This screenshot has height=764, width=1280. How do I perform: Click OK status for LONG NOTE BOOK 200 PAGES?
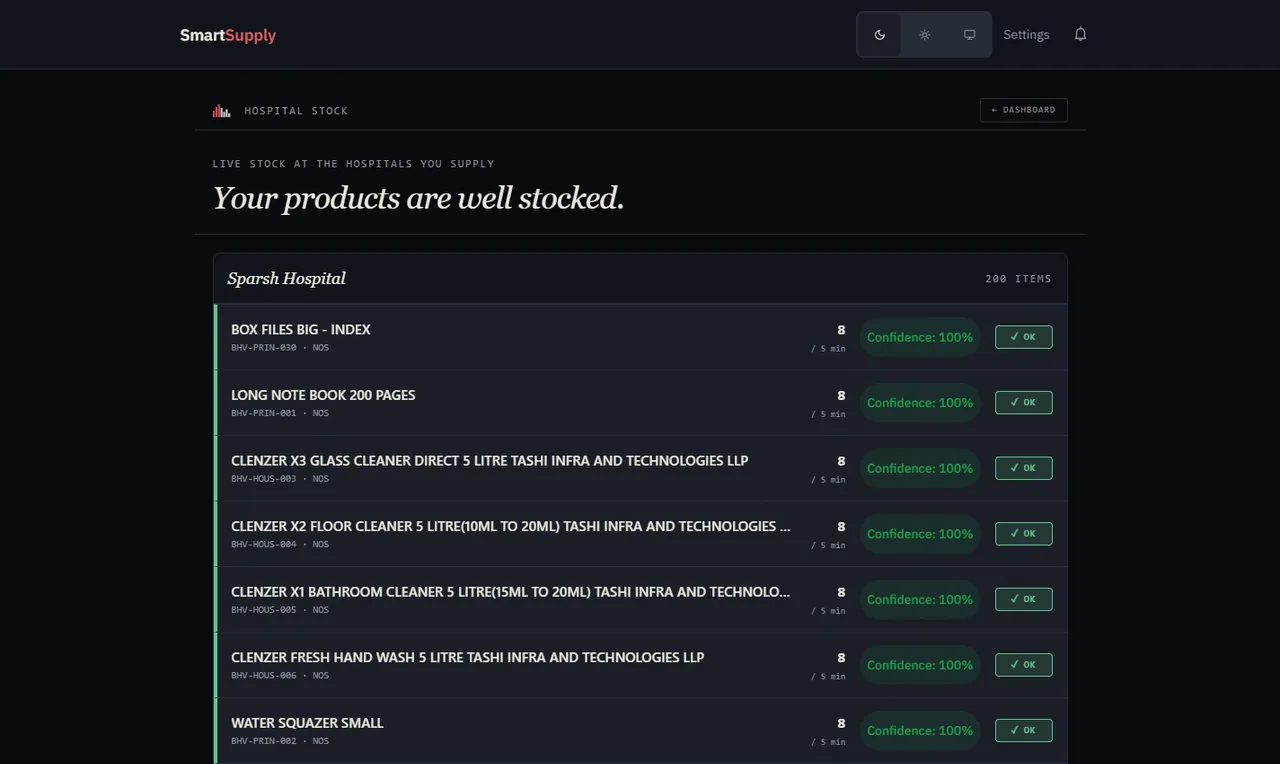[x=1023, y=402]
